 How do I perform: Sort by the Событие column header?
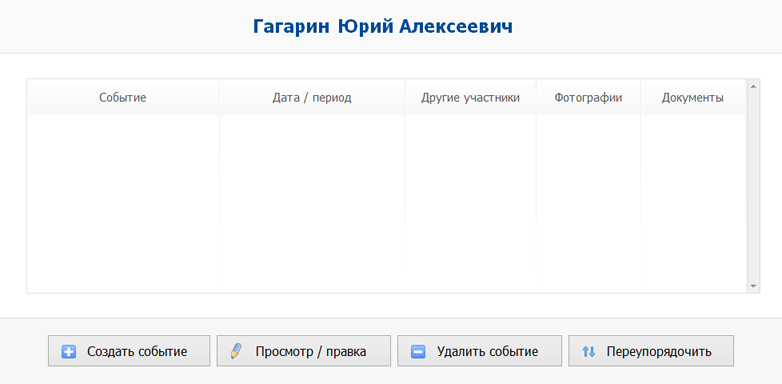123,98
